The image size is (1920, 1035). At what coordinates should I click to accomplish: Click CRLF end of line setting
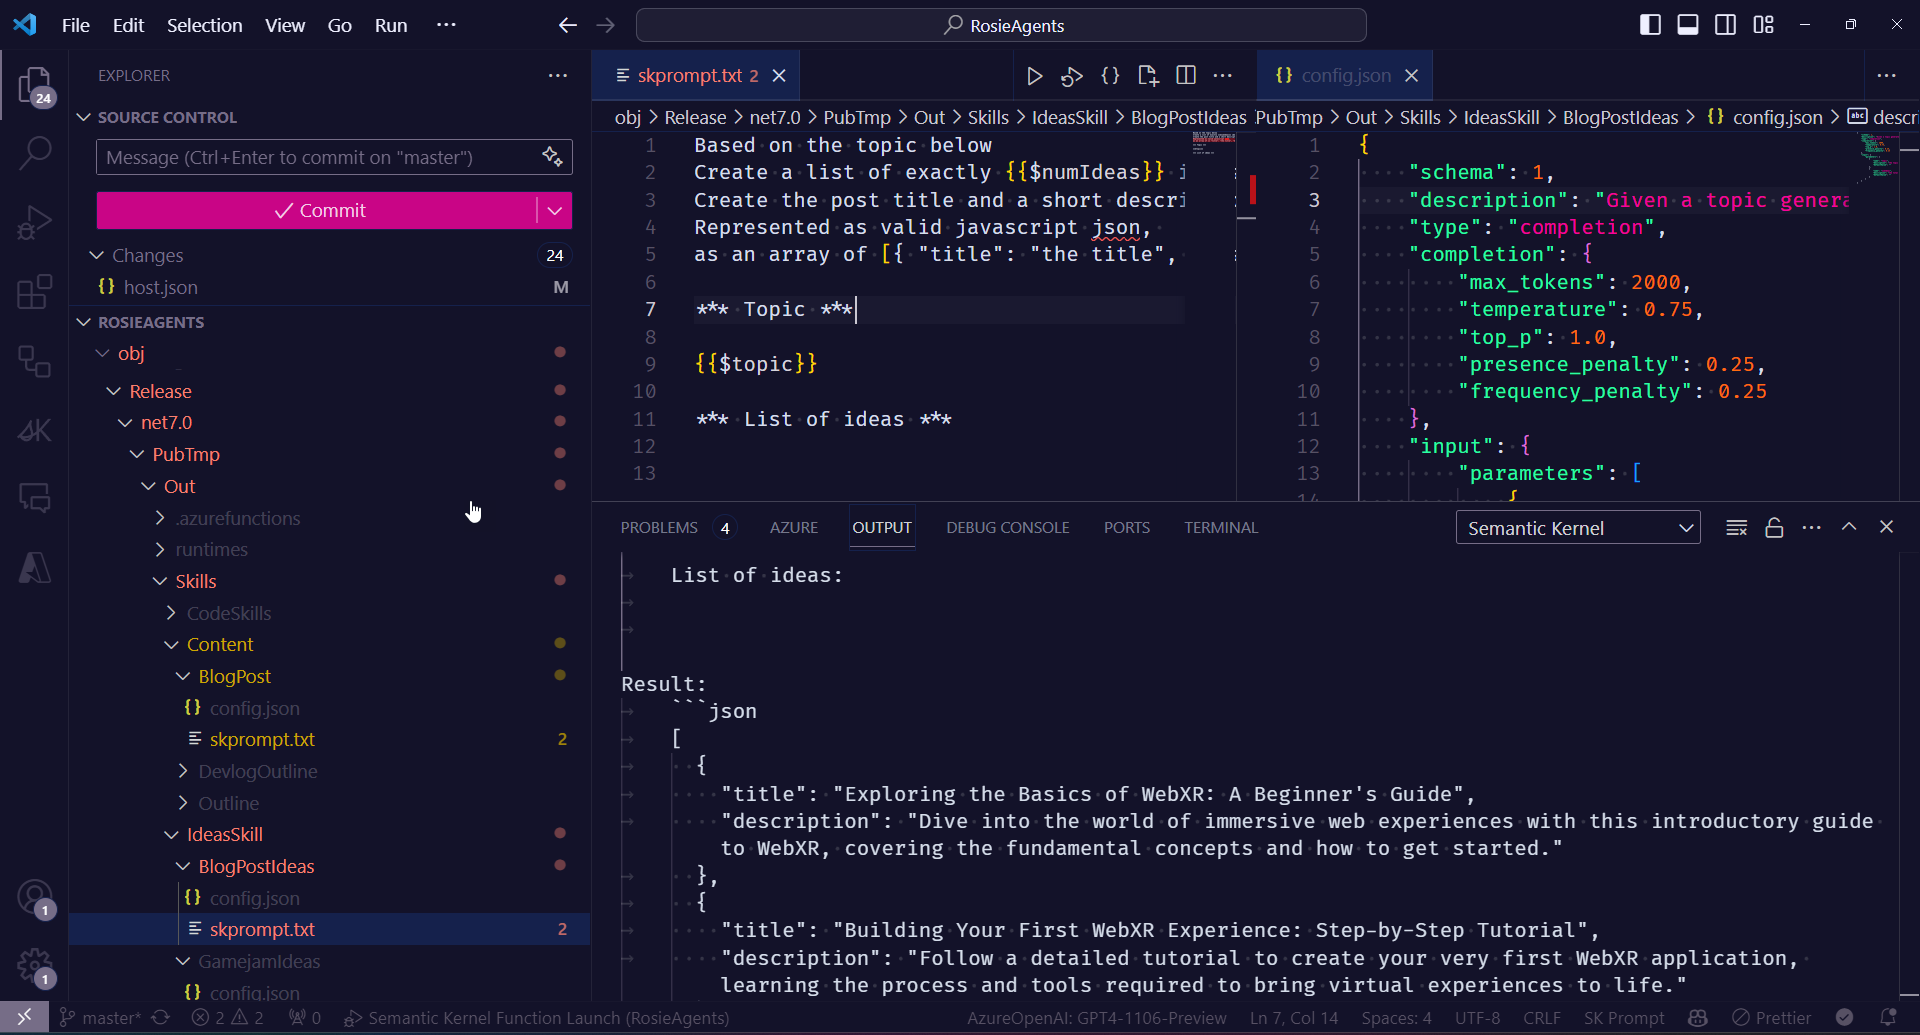click(x=1541, y=1018)
